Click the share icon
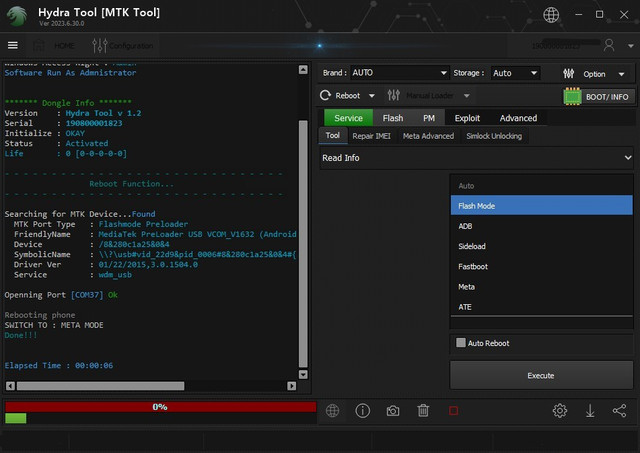The height and width of the screenshot is (453, 640). coord(620,411)
